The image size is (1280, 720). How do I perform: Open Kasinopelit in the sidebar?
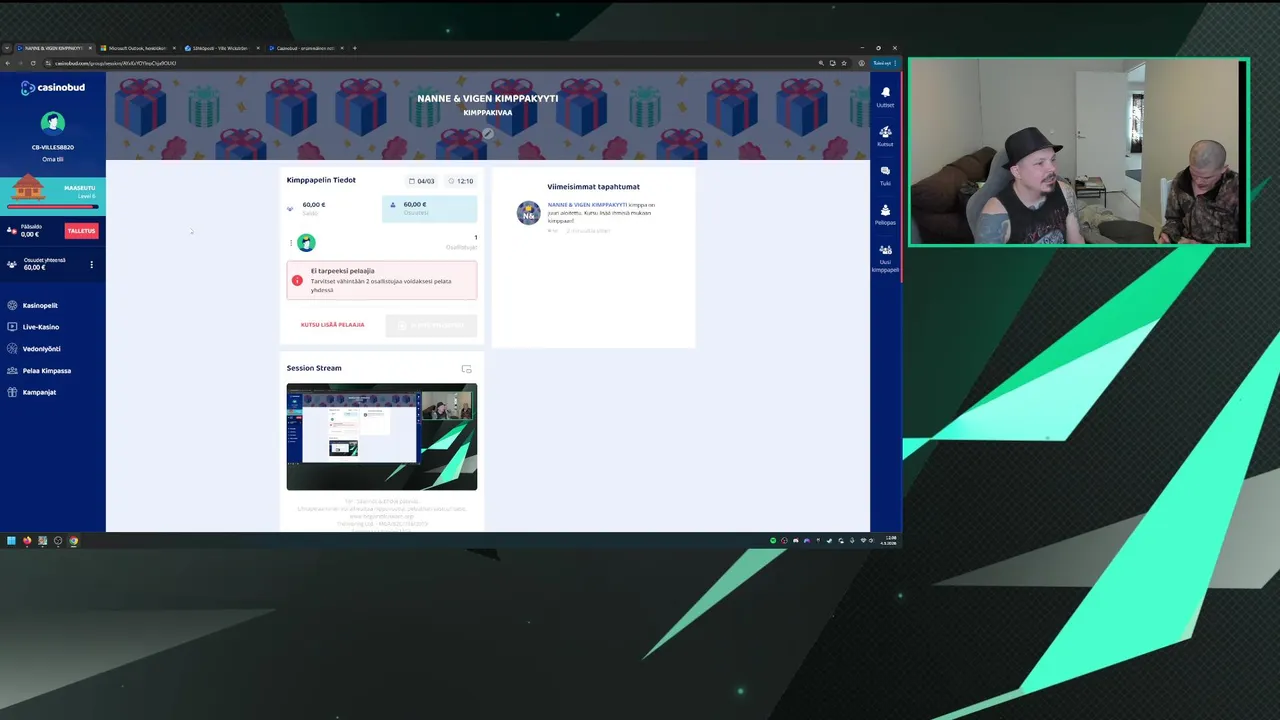(x=40, y=305)
